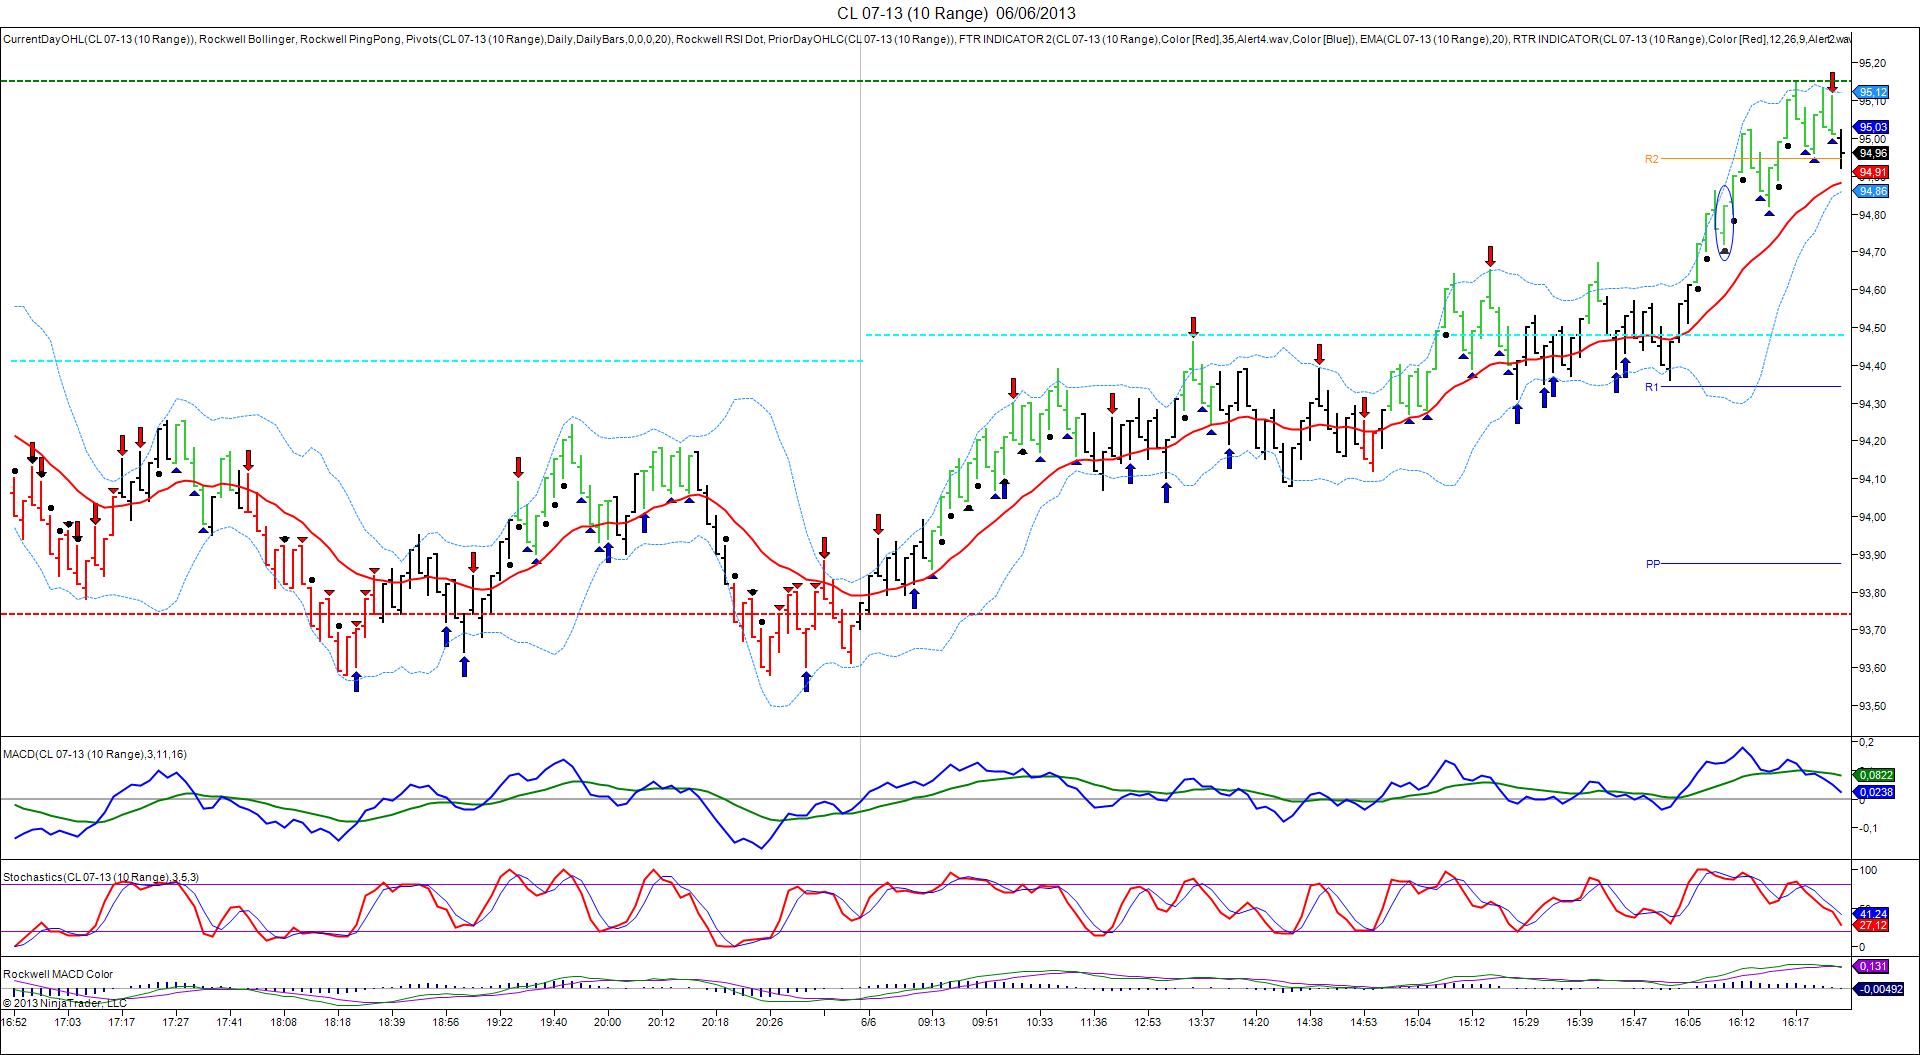The height and width of the screenshot is (1055, 1920).
Task: Select the 19:40 time axis label
Action: 553,1022
